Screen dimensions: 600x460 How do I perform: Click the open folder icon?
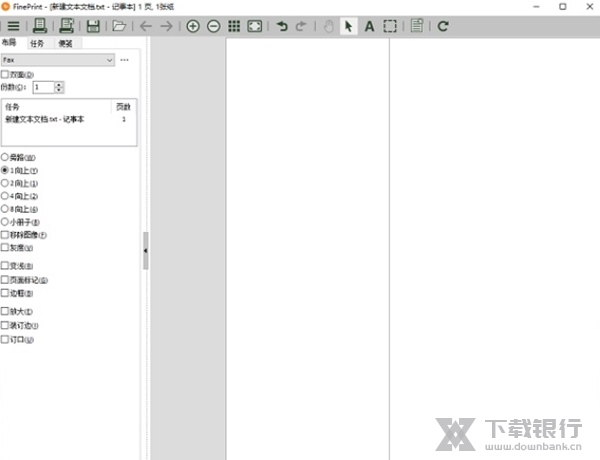119,26
